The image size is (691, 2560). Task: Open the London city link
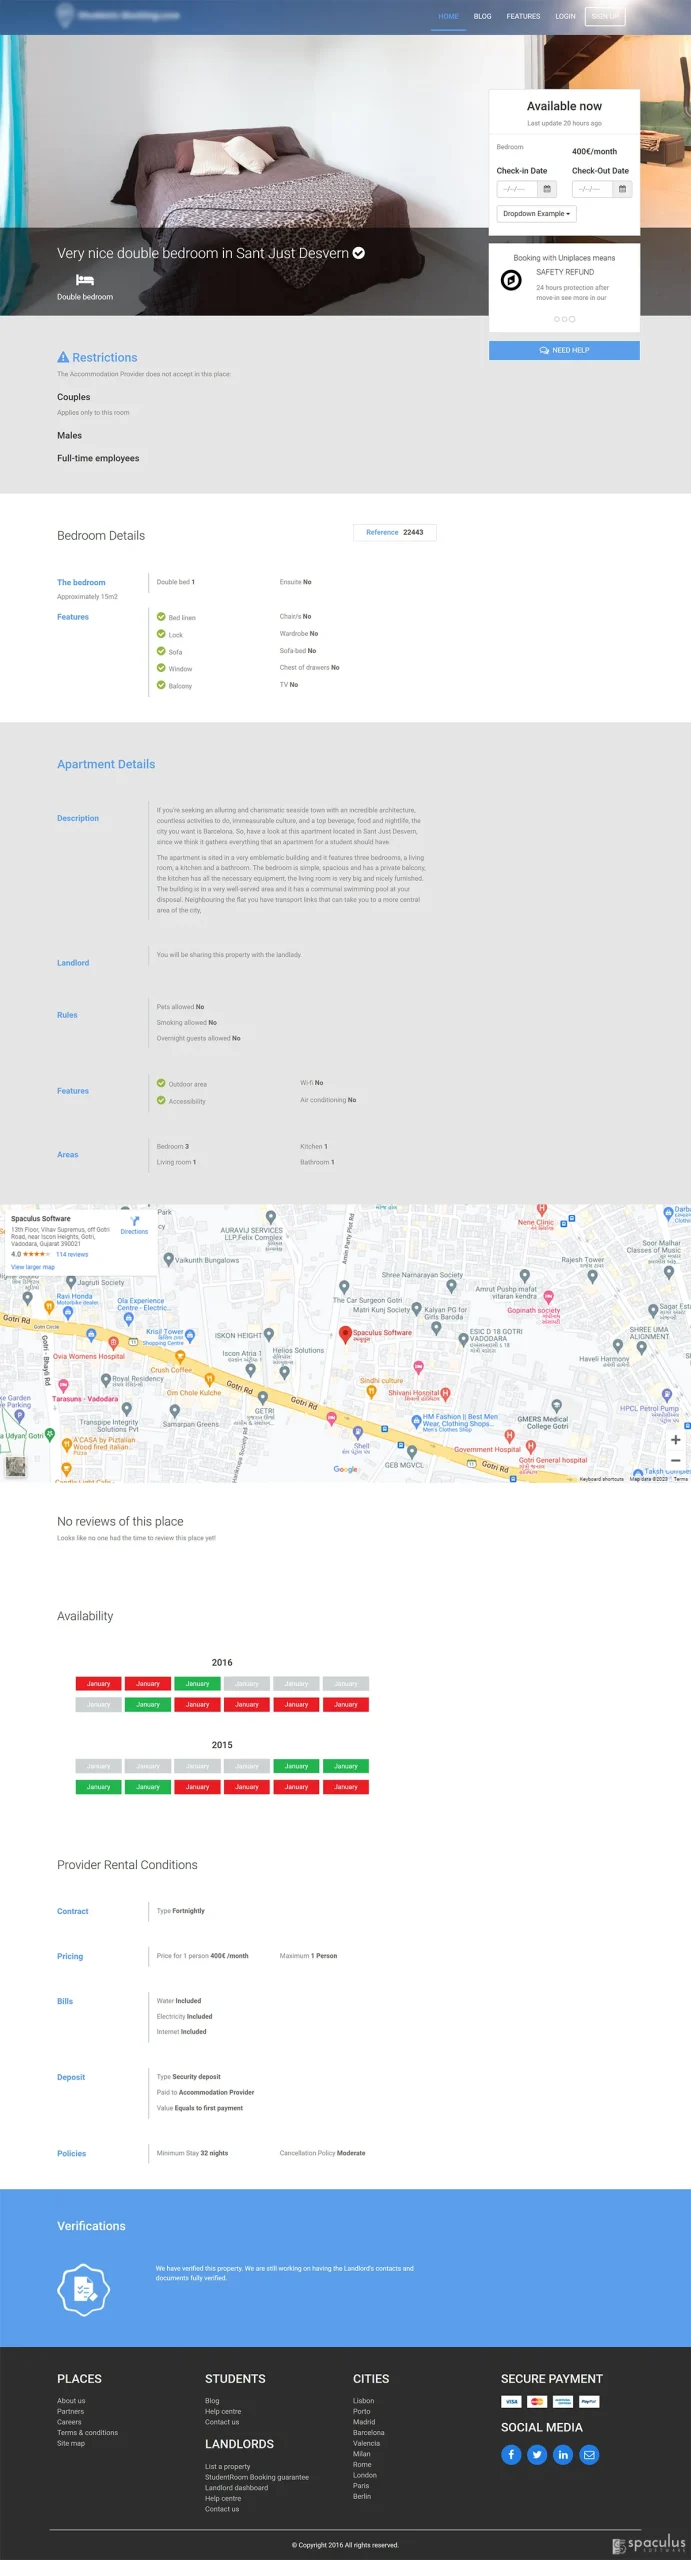point(365,2475)
